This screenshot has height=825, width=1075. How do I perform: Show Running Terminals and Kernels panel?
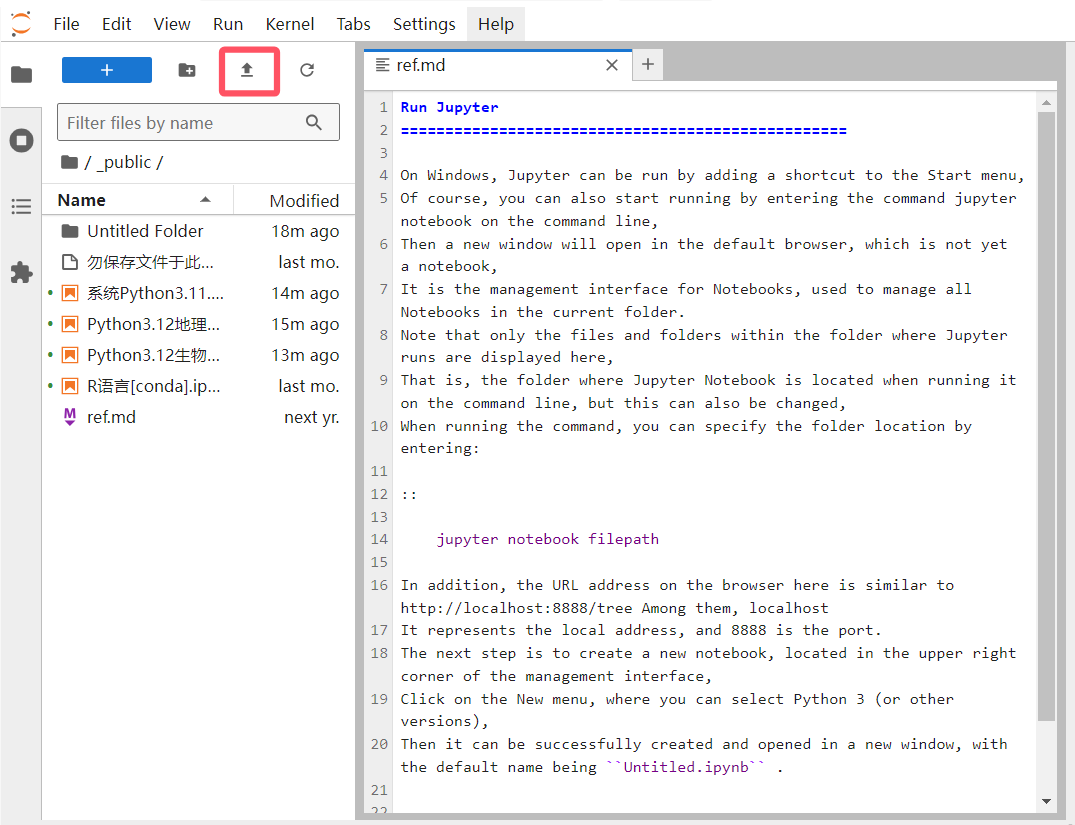click(21, 141)
